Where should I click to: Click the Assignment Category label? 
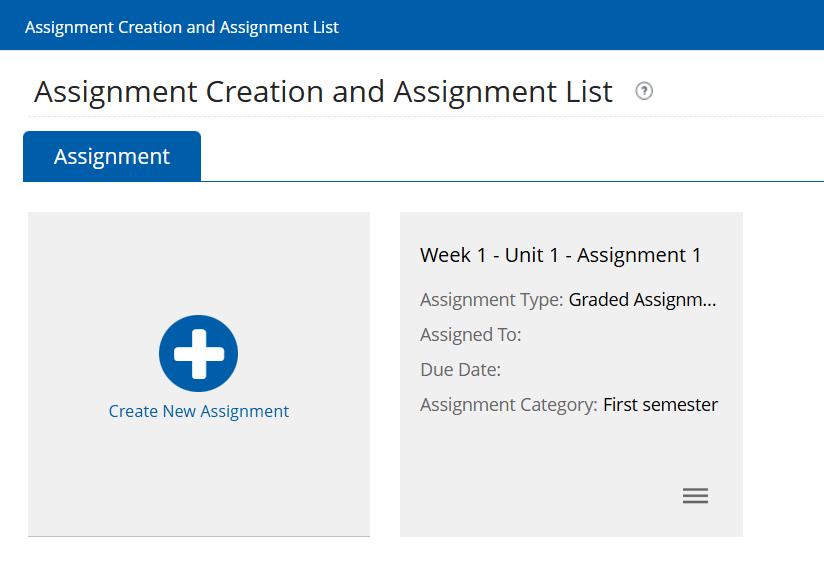point(508,405)
